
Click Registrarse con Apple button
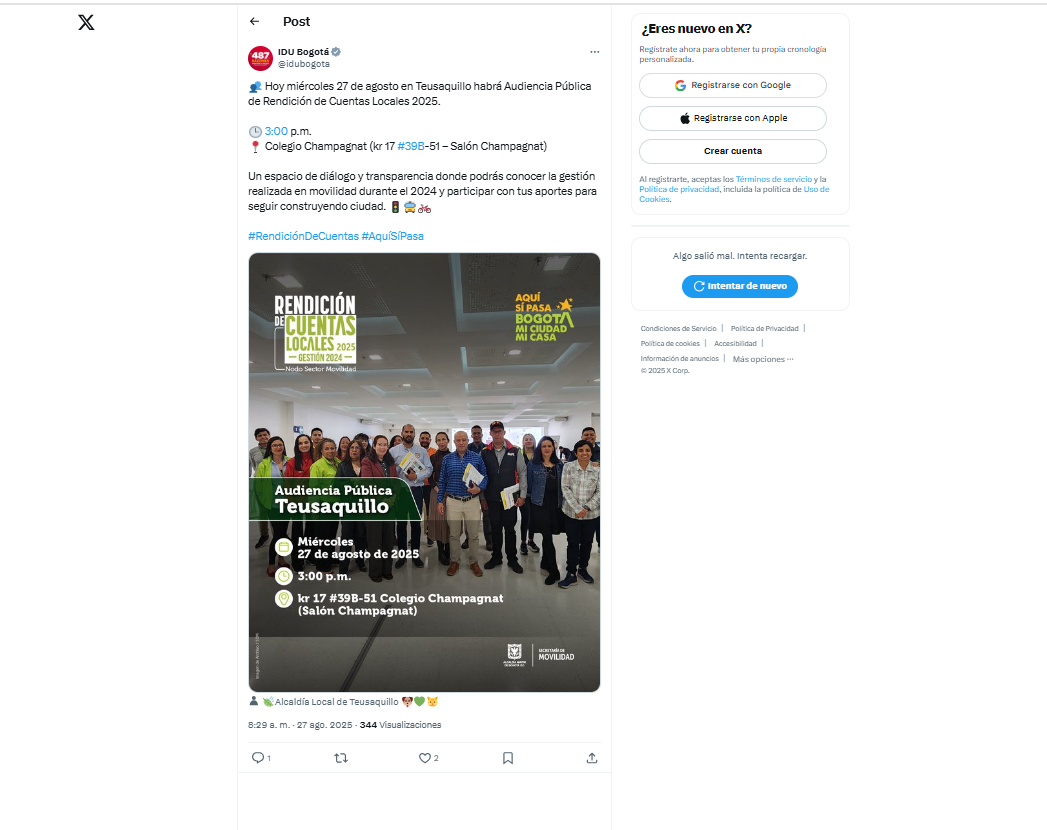click(x=732, y=118)
